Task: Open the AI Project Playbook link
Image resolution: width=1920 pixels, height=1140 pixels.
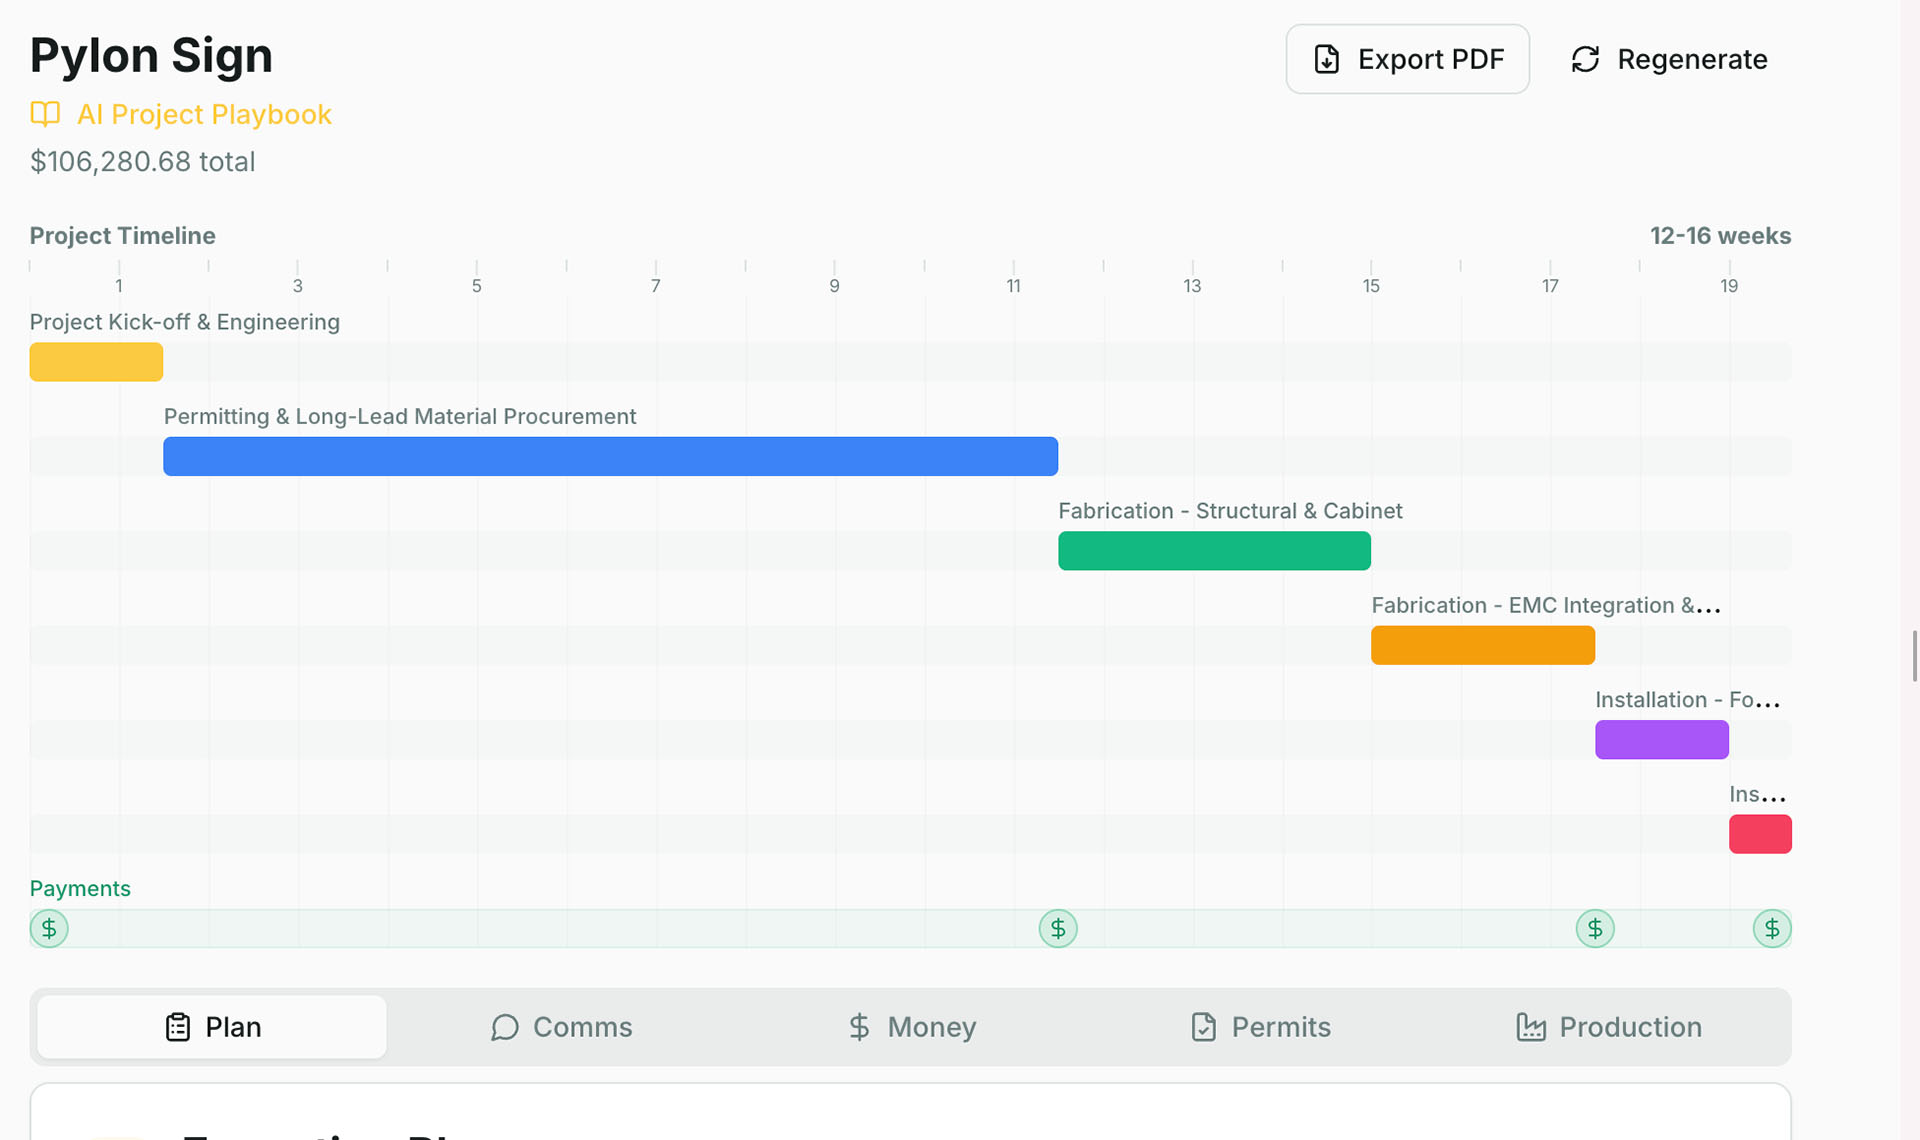Action: point(204,114)
